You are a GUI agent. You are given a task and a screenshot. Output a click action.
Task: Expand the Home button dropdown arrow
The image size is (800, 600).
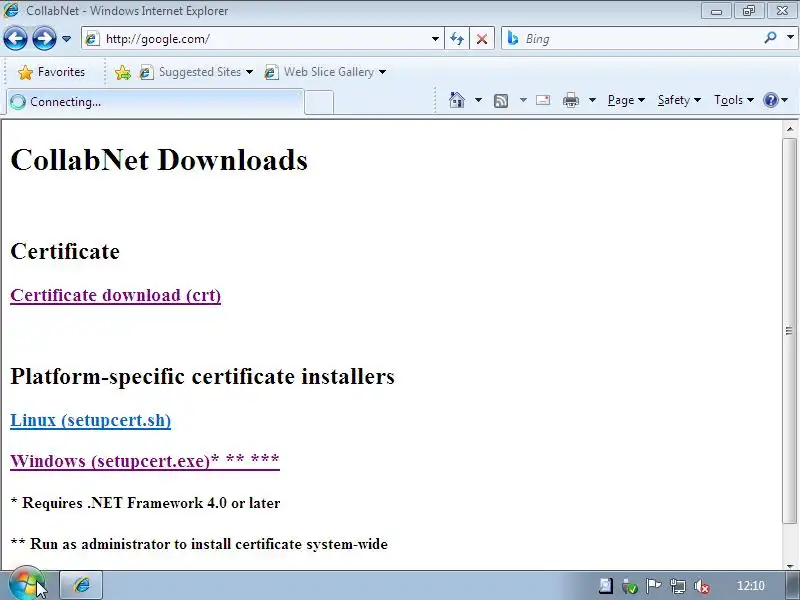coord(478,100)
